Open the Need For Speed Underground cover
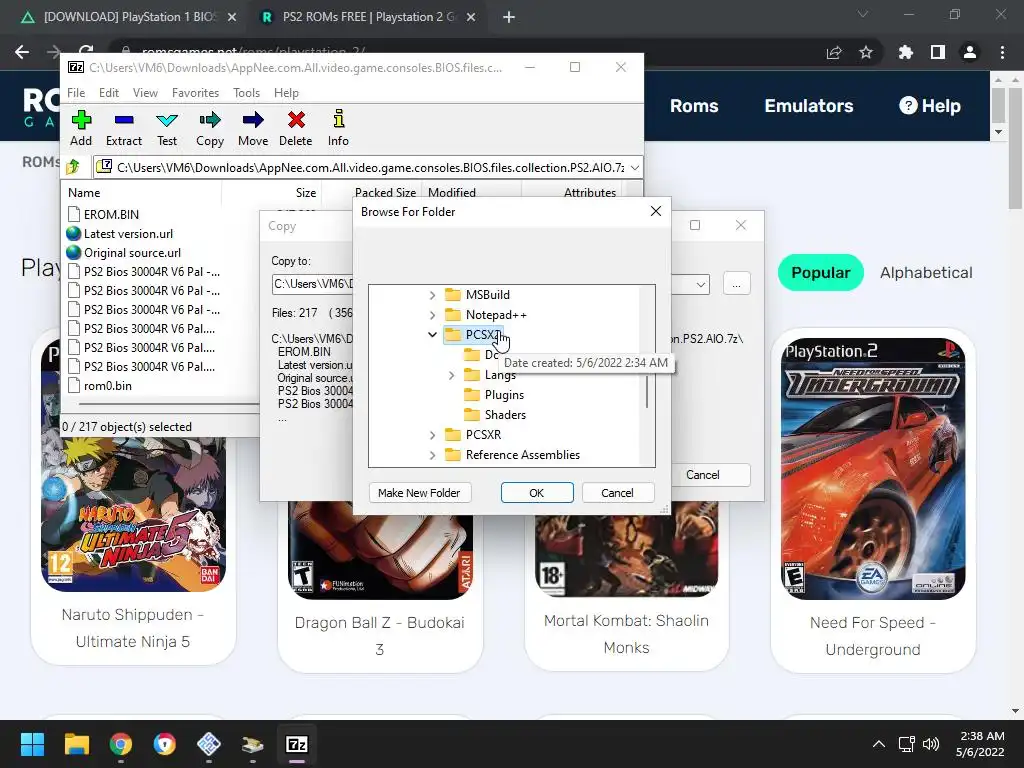The height and width of the screenshot is (768, 1024). pyautogui.click(x=873, y=468)
